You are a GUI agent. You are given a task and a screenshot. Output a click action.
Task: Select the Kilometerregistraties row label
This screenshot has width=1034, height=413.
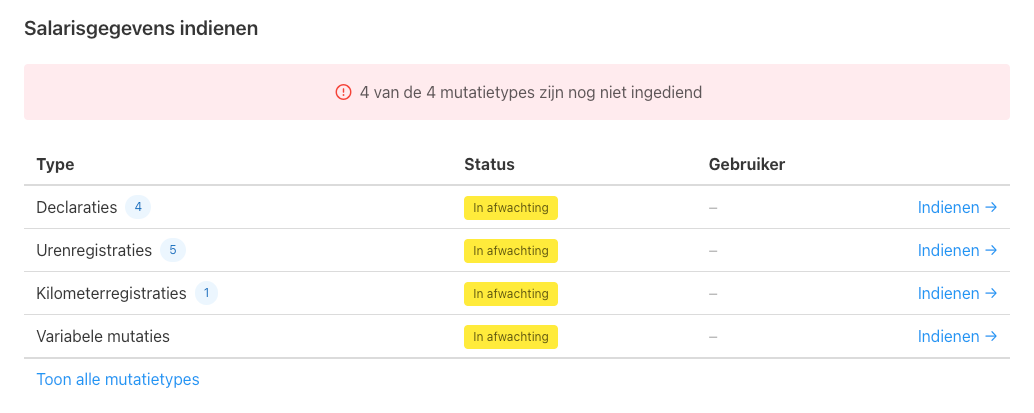tap(111, 293)
